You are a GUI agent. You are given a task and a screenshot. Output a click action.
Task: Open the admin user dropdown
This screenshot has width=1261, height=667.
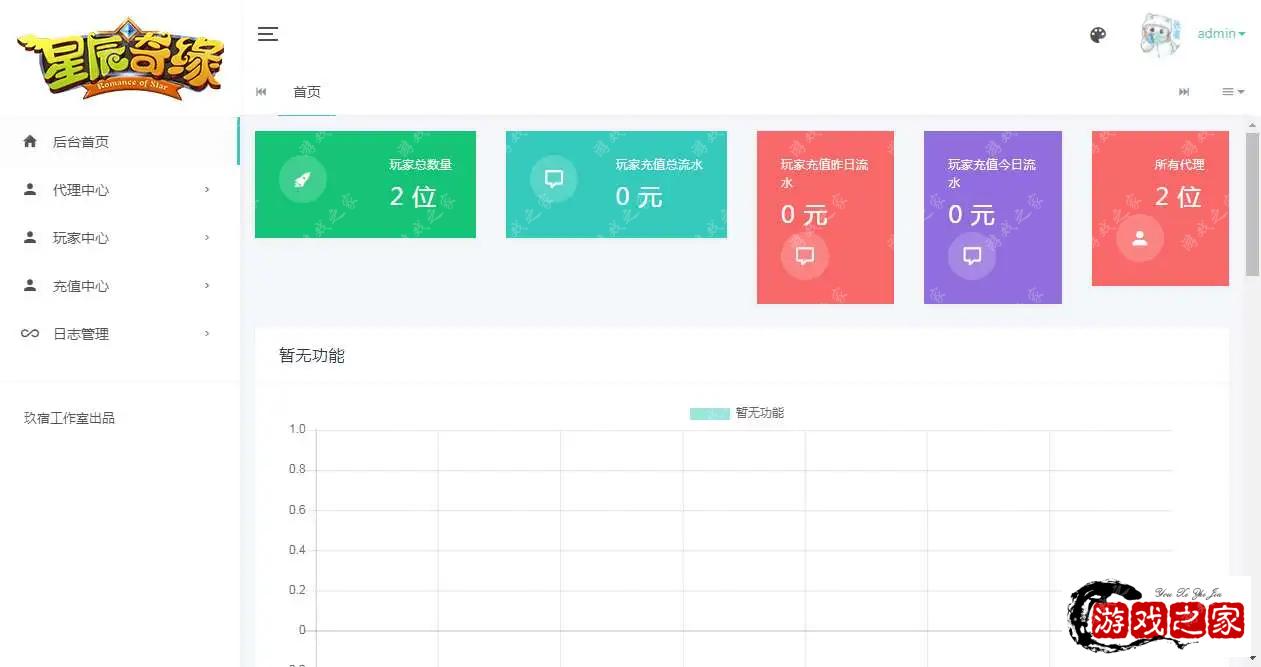[x=1221, y=34]
